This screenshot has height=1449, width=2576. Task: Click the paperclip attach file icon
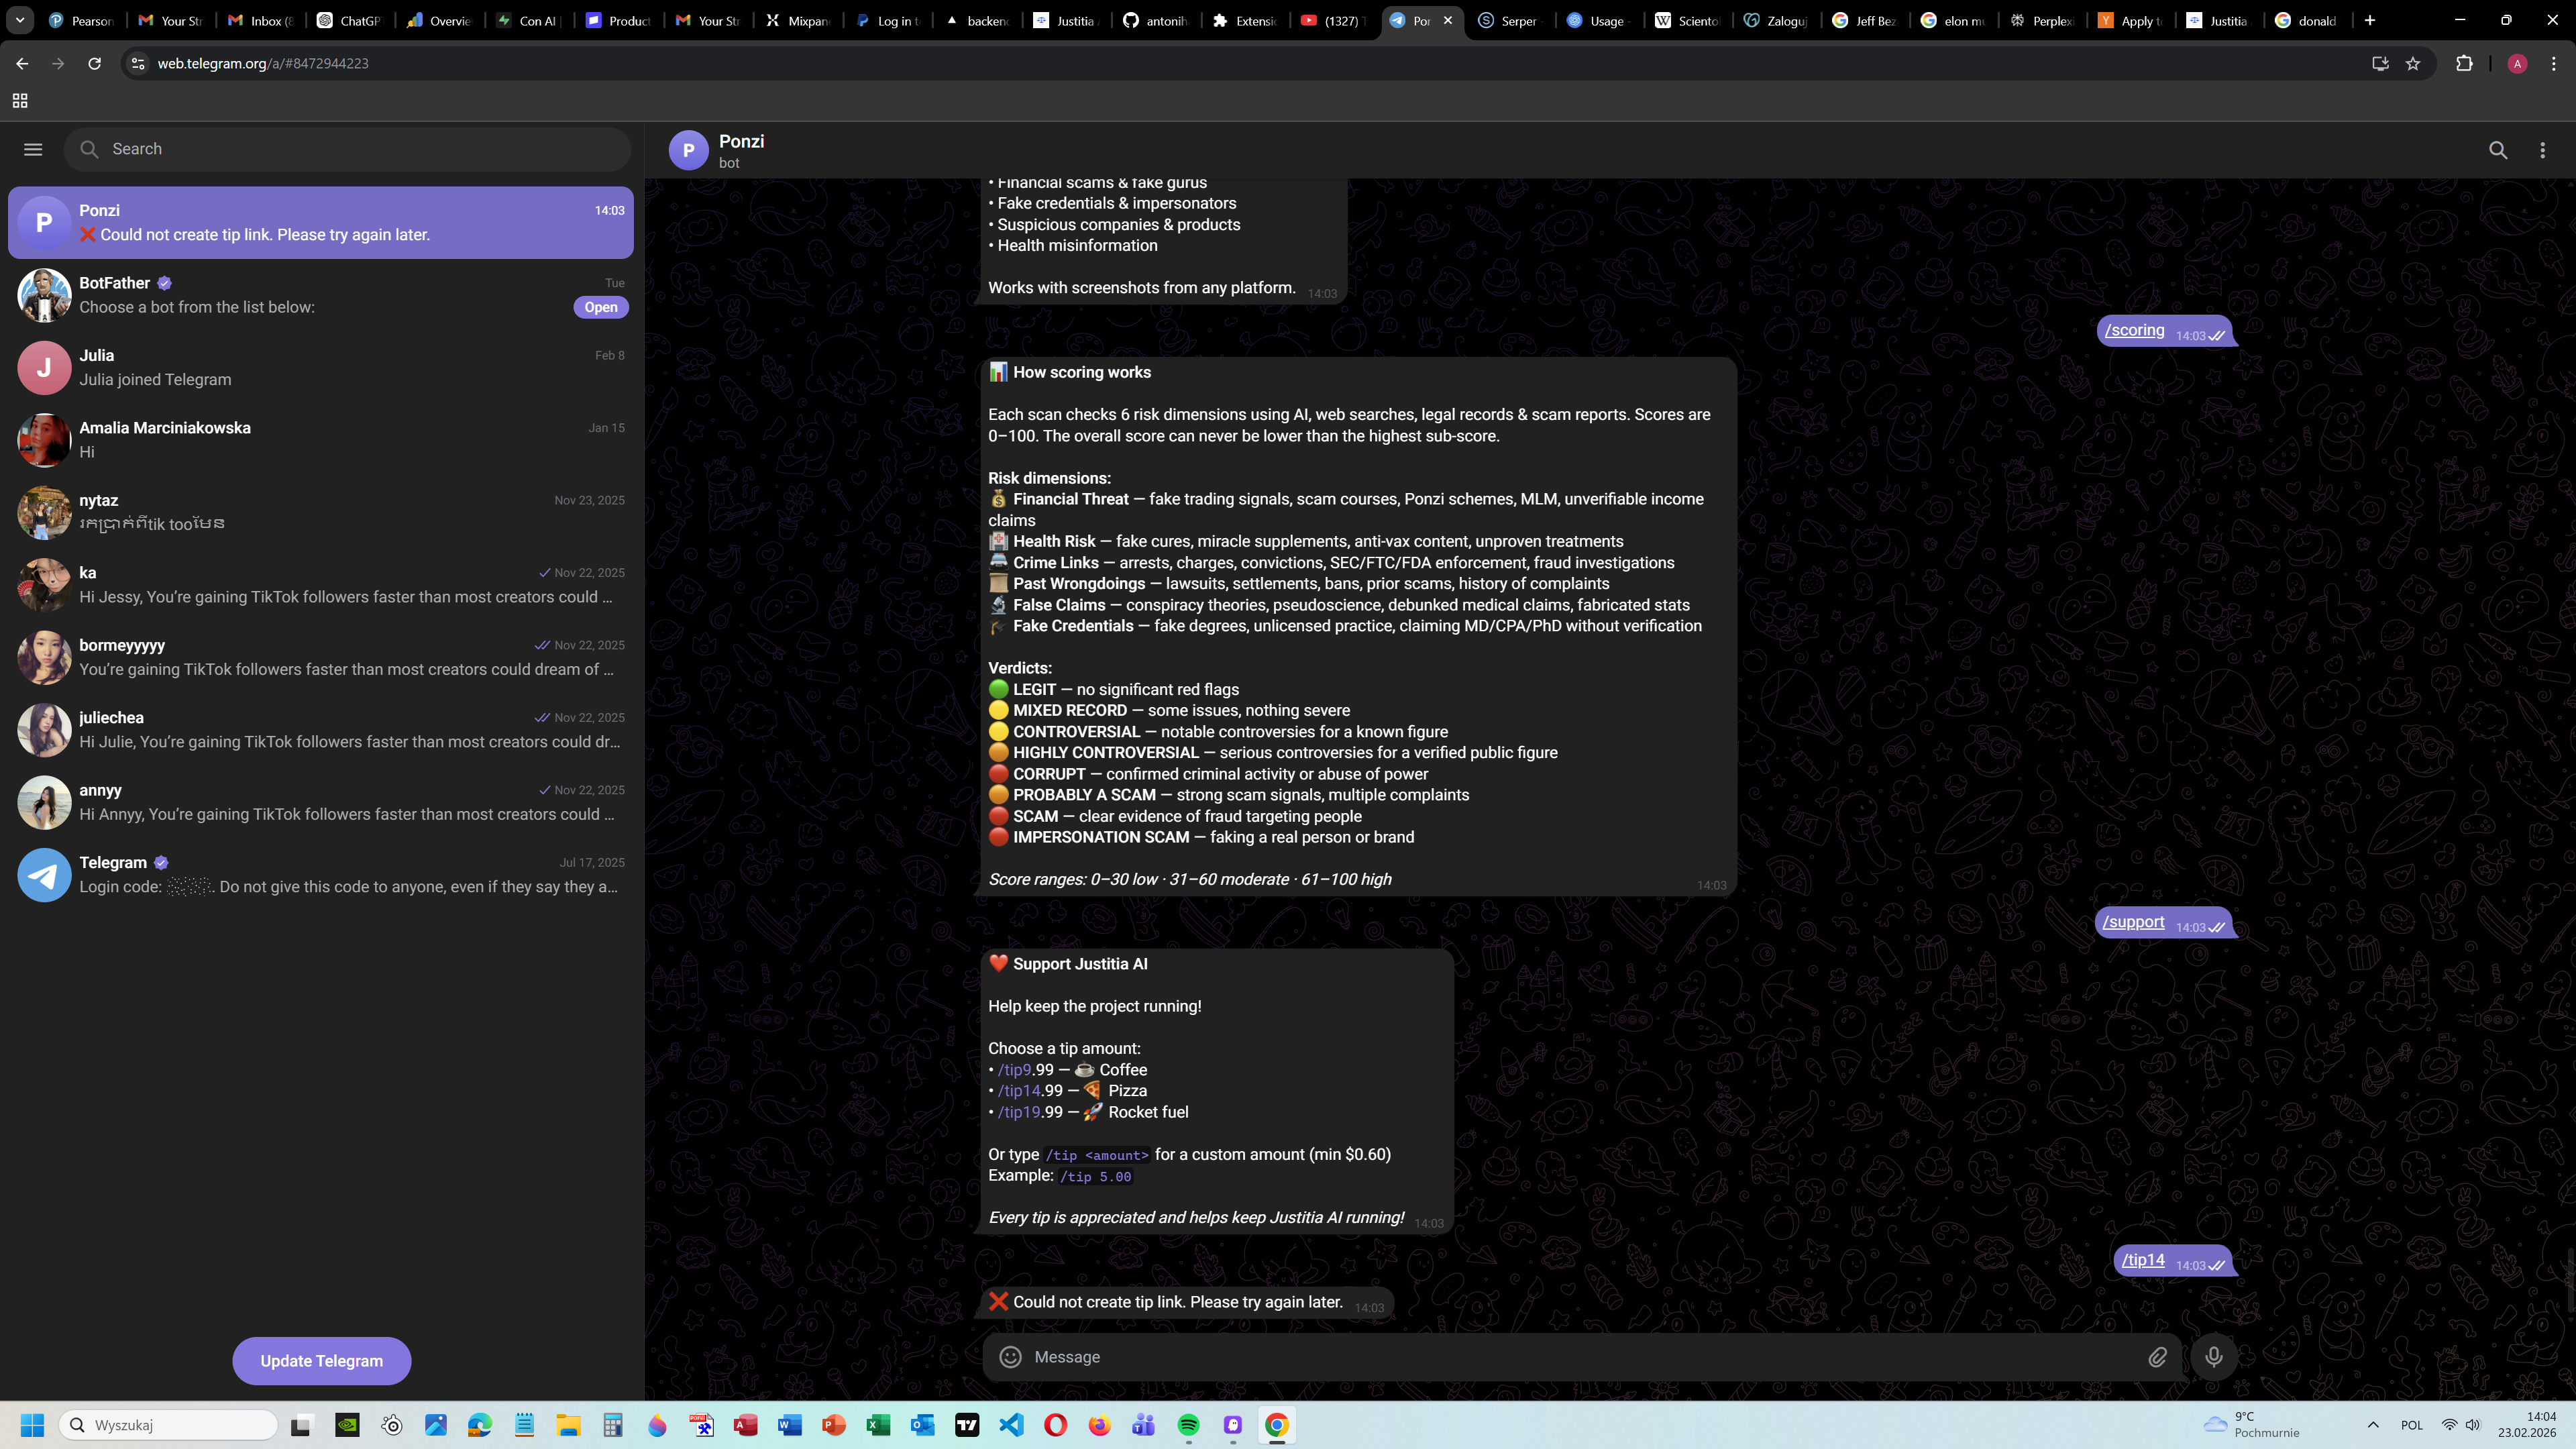click(2157, 1356)
